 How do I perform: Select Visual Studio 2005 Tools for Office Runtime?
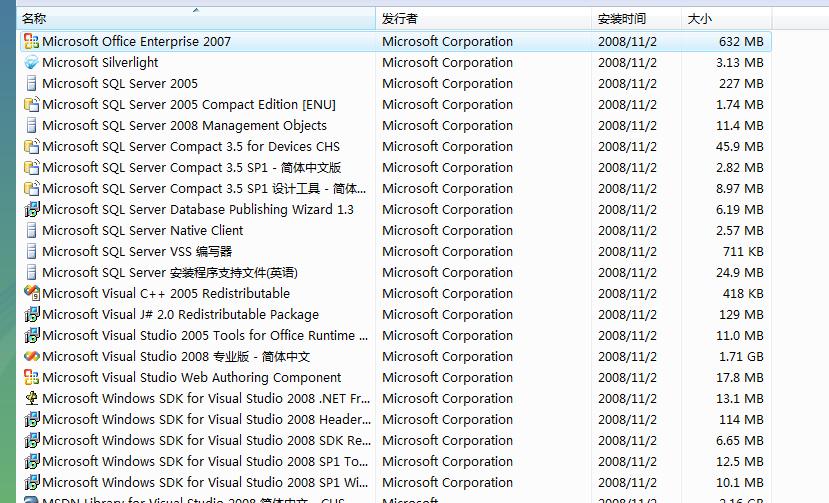coord(204,336)
